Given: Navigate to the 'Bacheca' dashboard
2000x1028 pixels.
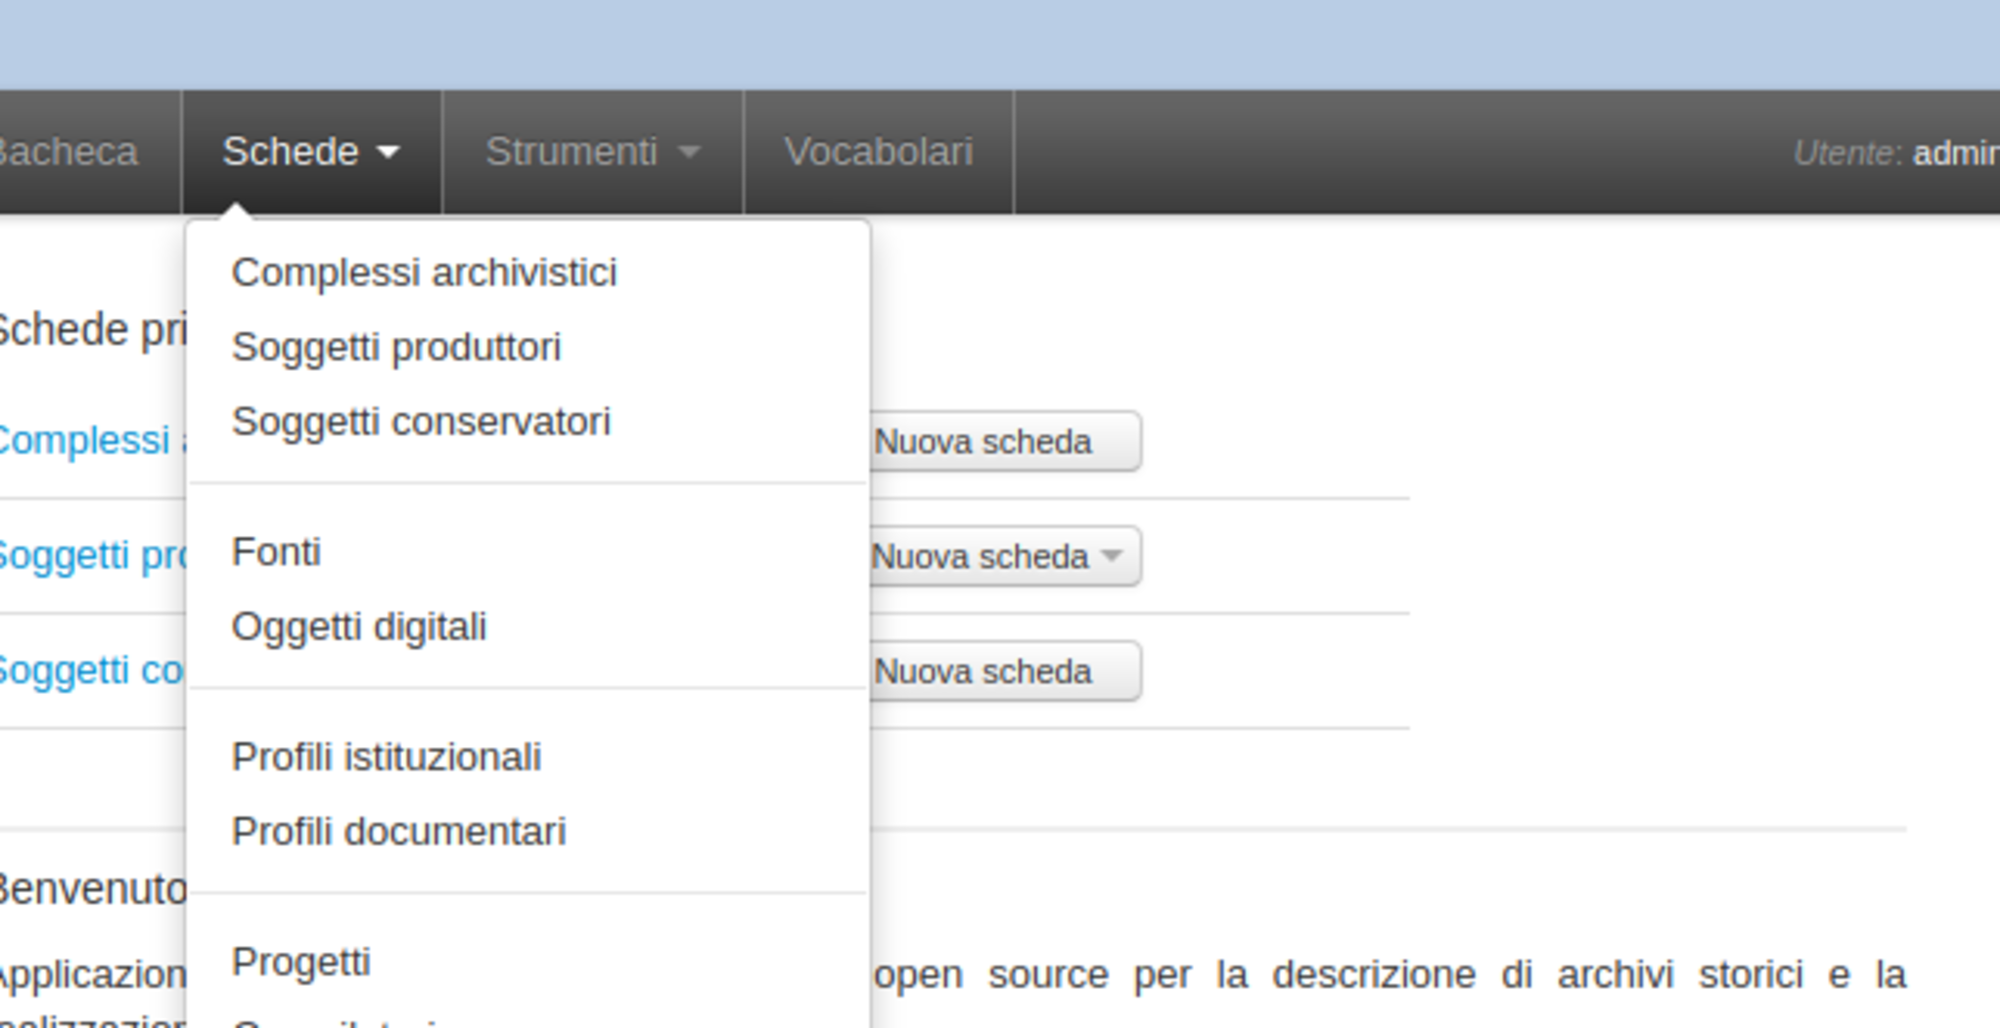Looking at the screenshot, I should (66, 152).
